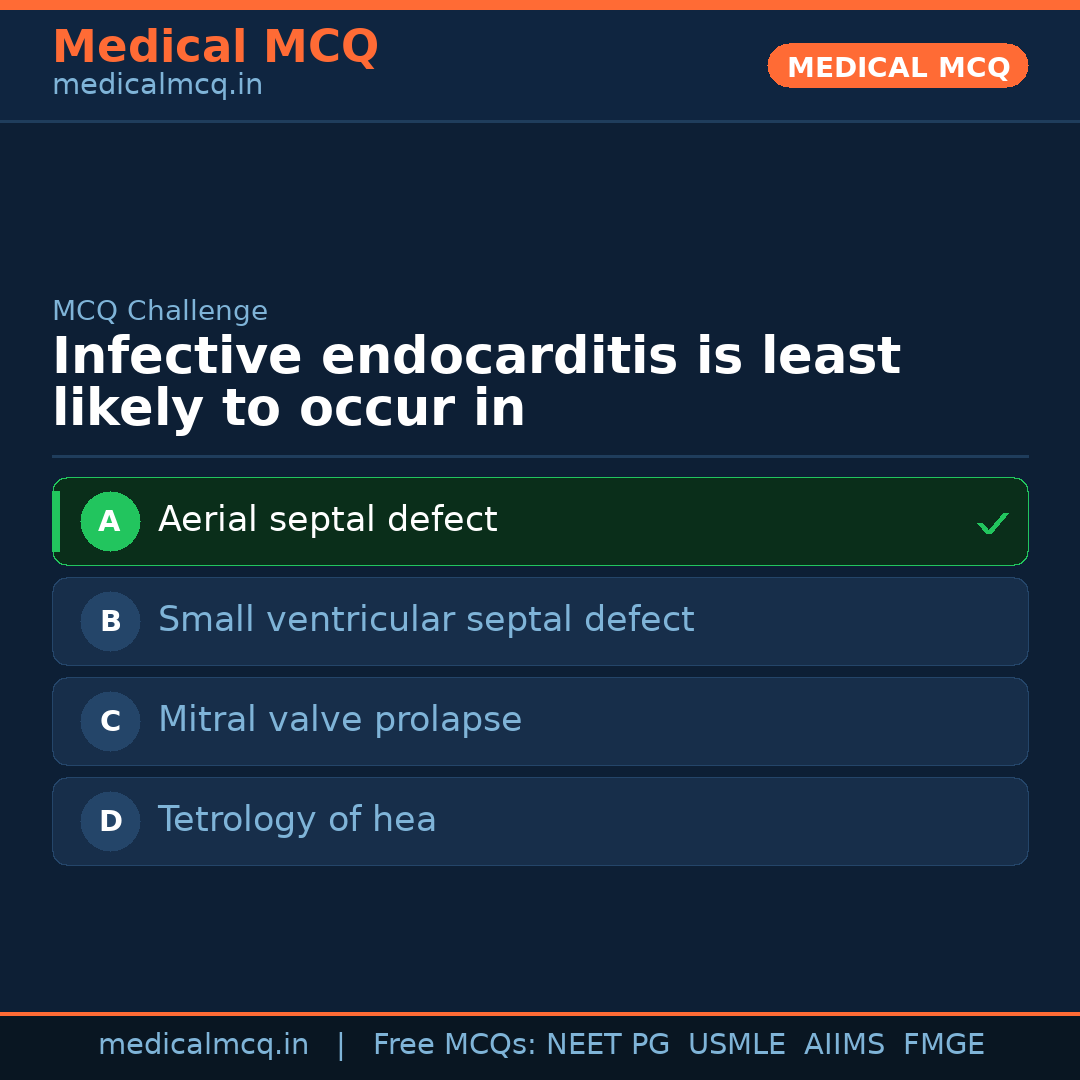Click 'Free MCQs:' text in footer

point(454,1045)
